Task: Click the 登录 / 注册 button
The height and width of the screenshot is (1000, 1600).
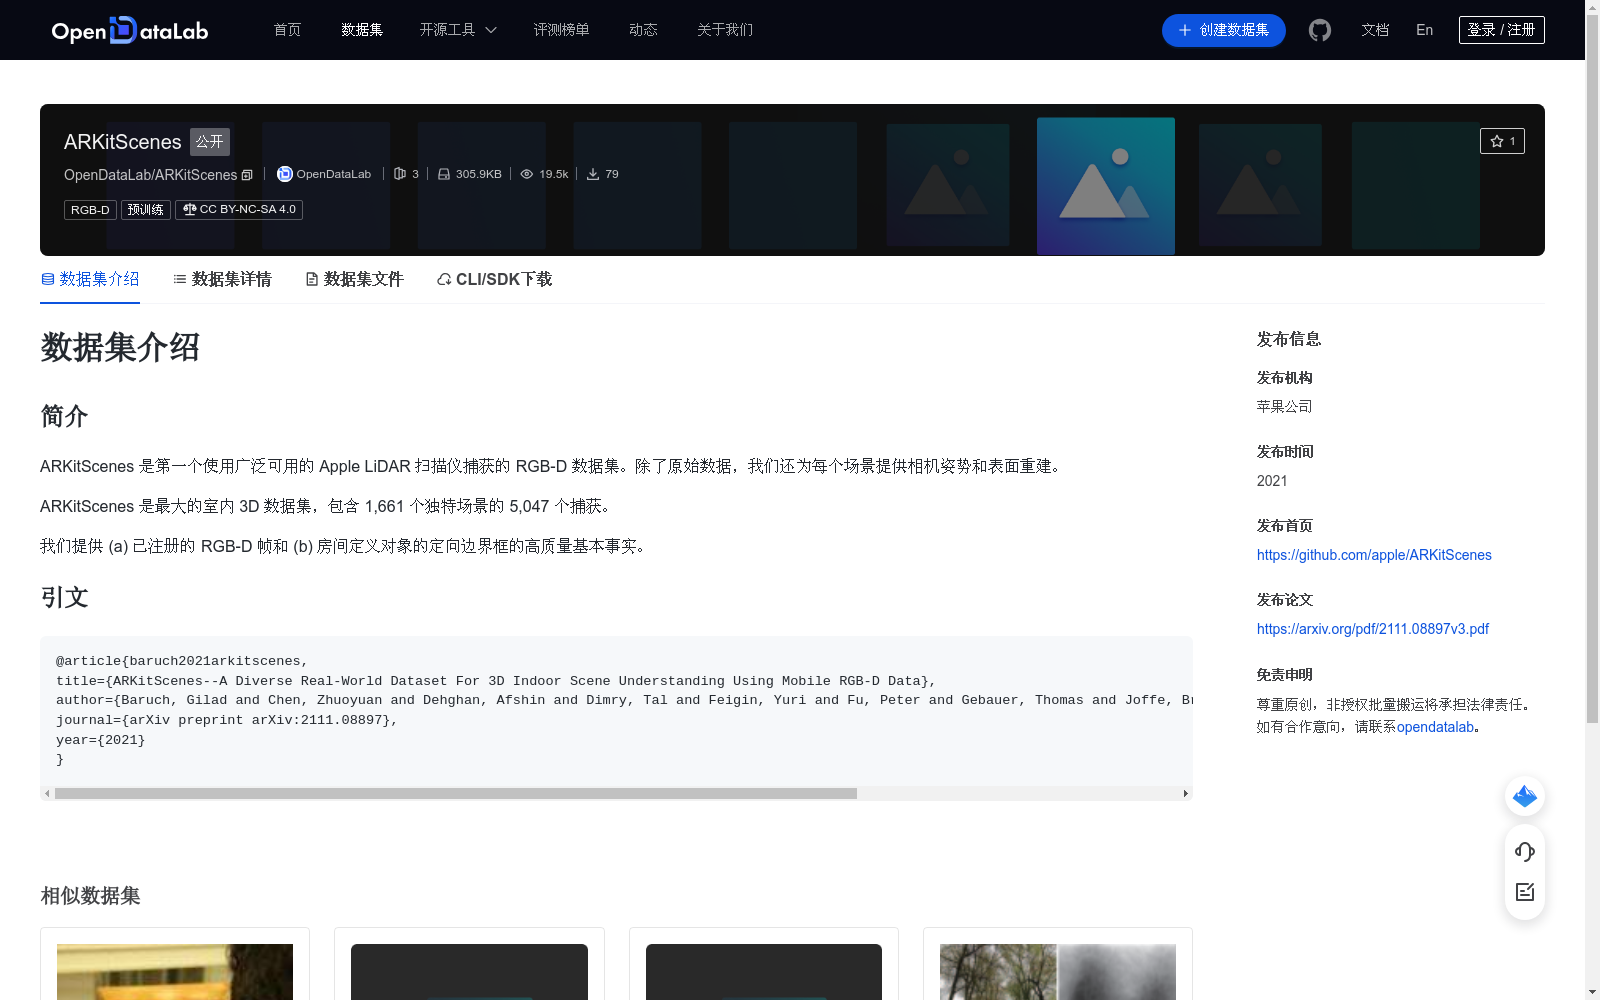Action: (1501, 30)
